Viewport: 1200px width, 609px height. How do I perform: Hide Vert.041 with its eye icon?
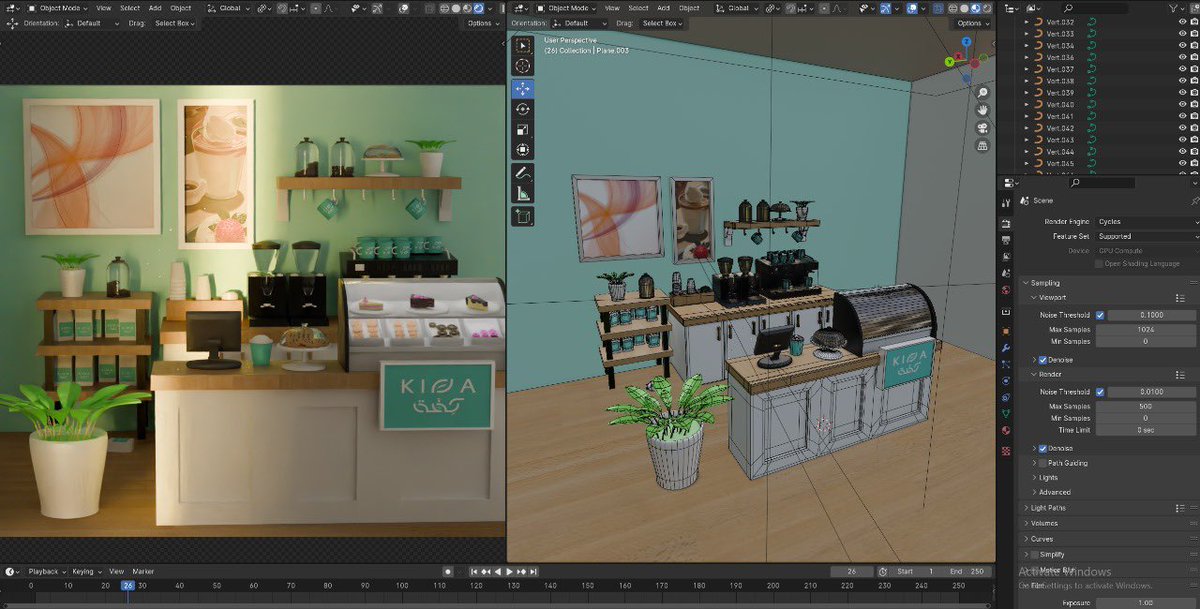click(x=1180, y=116)
